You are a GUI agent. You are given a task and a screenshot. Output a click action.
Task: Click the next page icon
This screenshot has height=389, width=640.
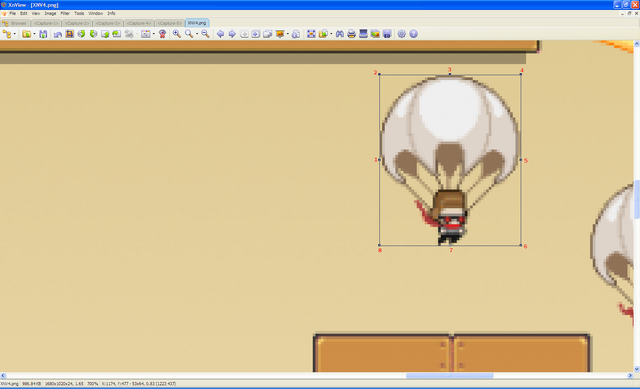click(x=256, y=34)
